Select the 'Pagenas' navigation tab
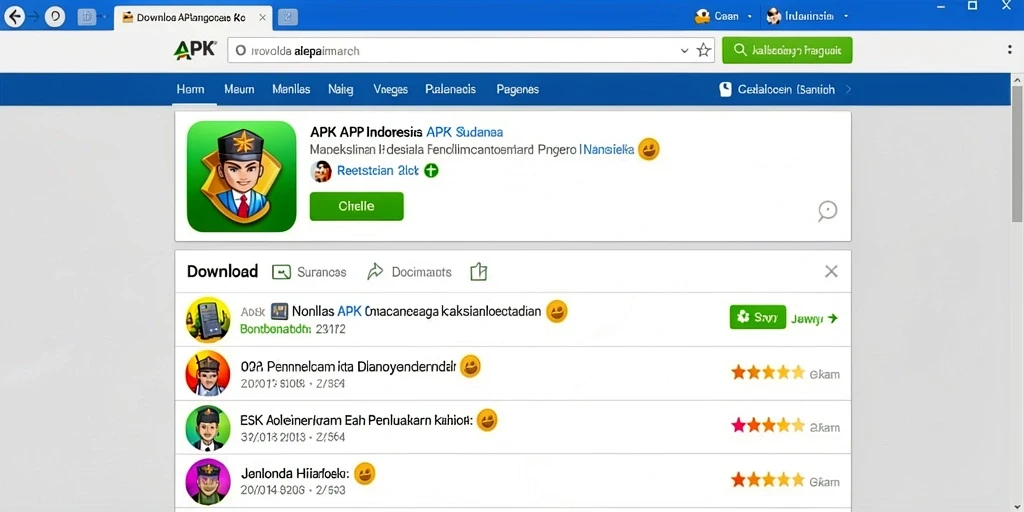The height and width of the screenshot is (512, 1024). point(517,89)
